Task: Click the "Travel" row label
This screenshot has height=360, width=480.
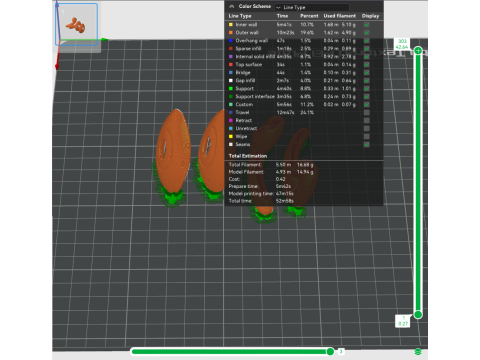Action: (242, 113)
